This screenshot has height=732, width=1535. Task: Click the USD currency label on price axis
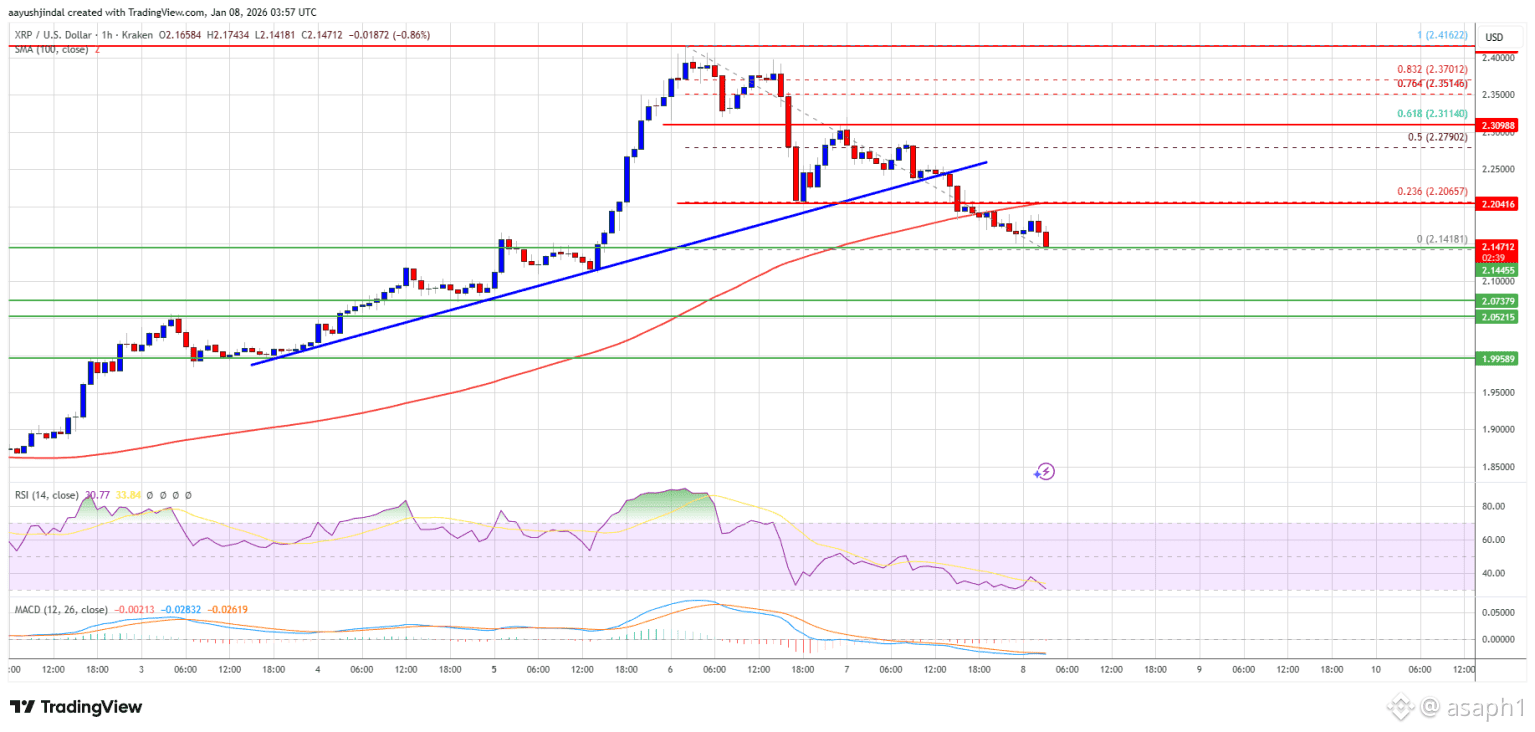pos(1495,38)
